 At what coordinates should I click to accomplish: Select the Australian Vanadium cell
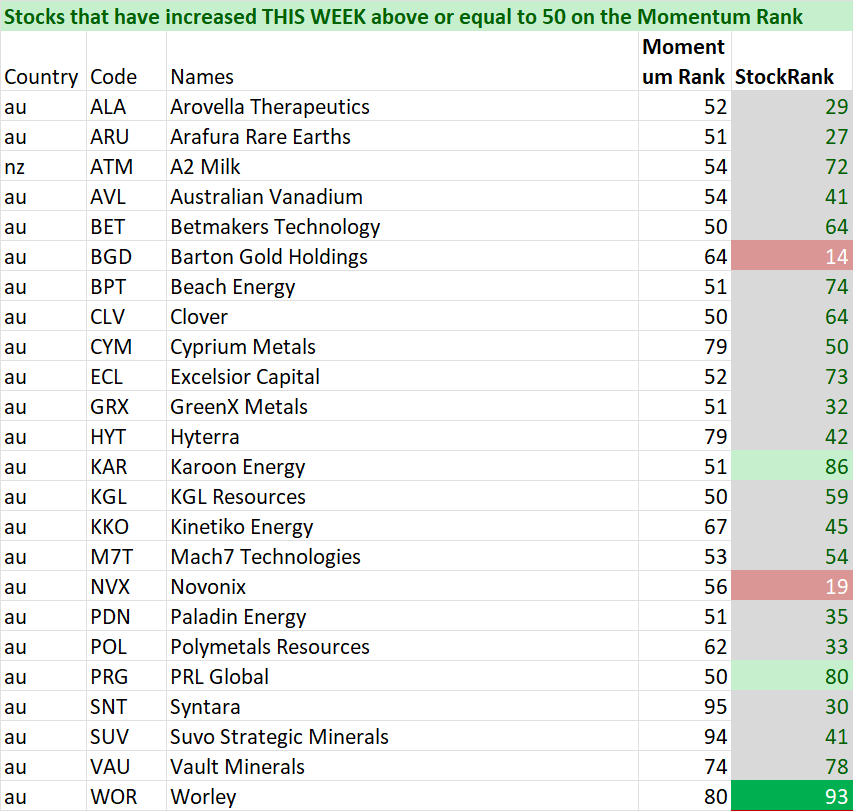point(402,196)
